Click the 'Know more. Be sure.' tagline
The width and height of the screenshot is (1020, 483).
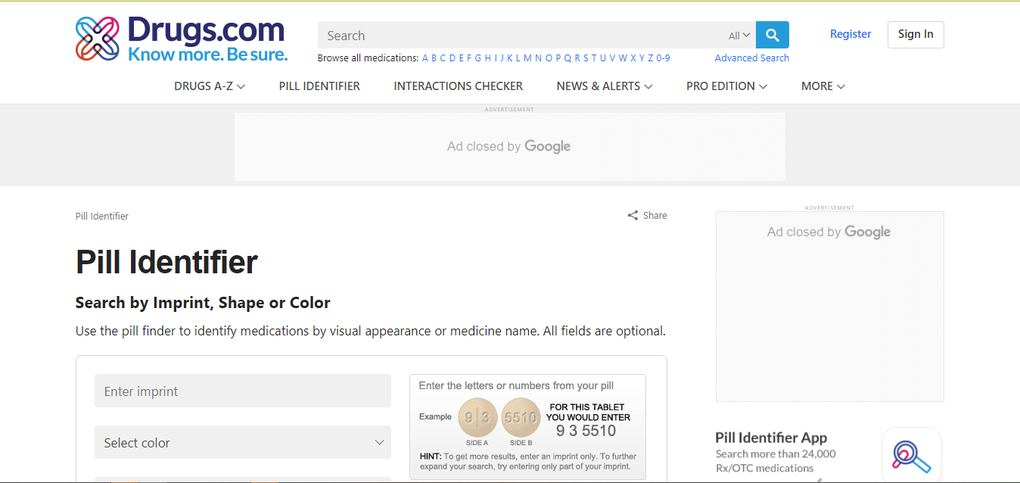pyautogui.click(x=208, y=55)
